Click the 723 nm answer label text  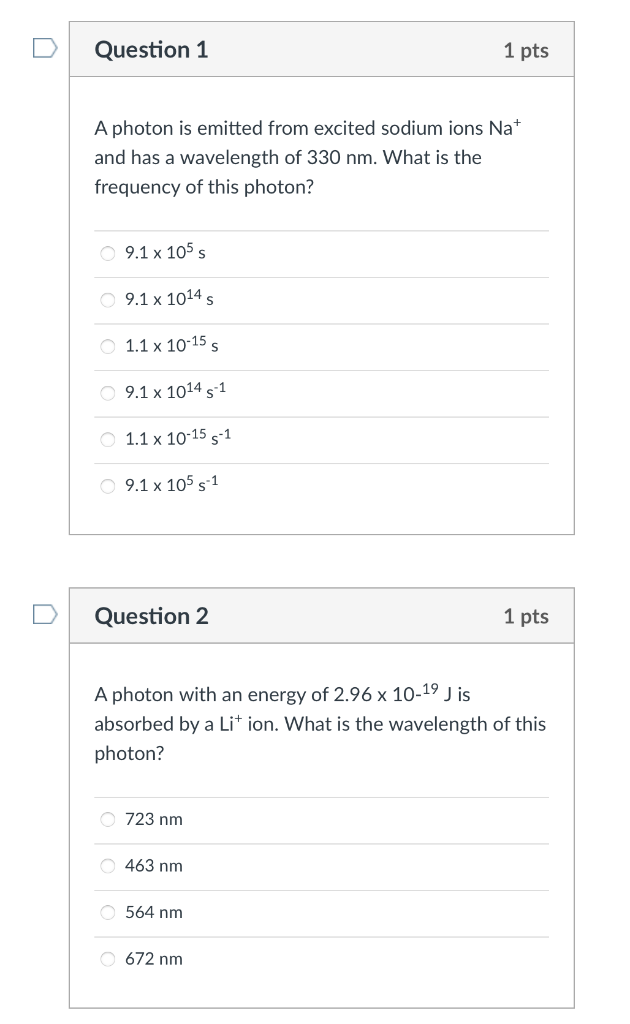click(154, 820)
